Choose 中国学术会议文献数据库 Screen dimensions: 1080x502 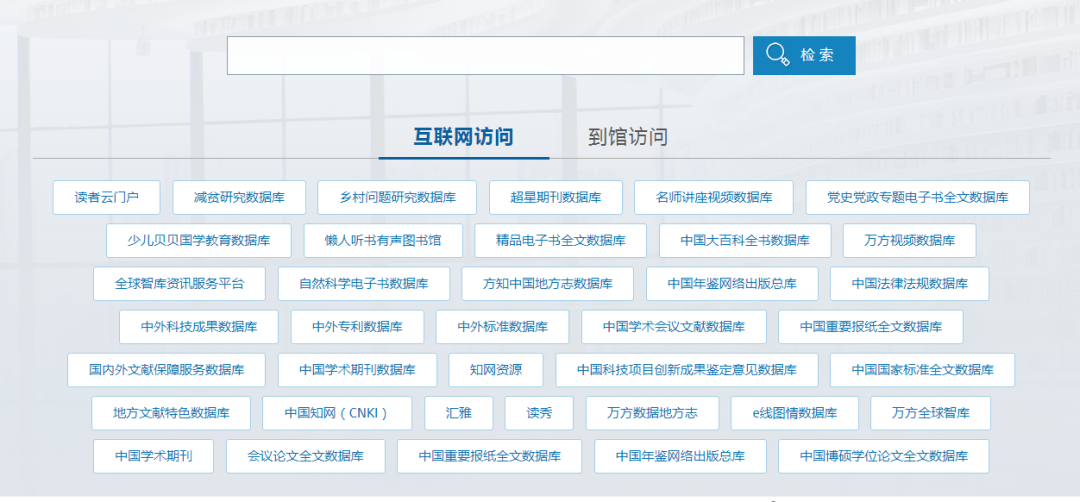[x=674, y=326]
